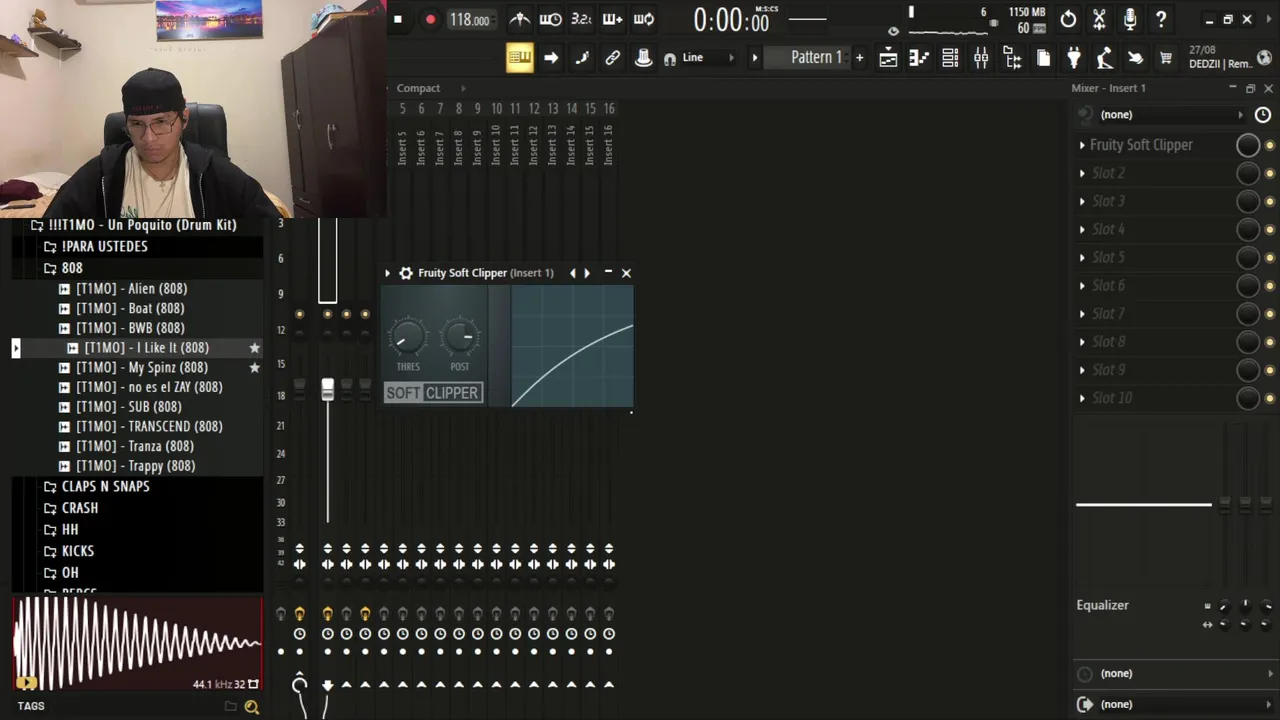
Task: Click the TAGS label in browser
Action: click(x=31, y=706)
